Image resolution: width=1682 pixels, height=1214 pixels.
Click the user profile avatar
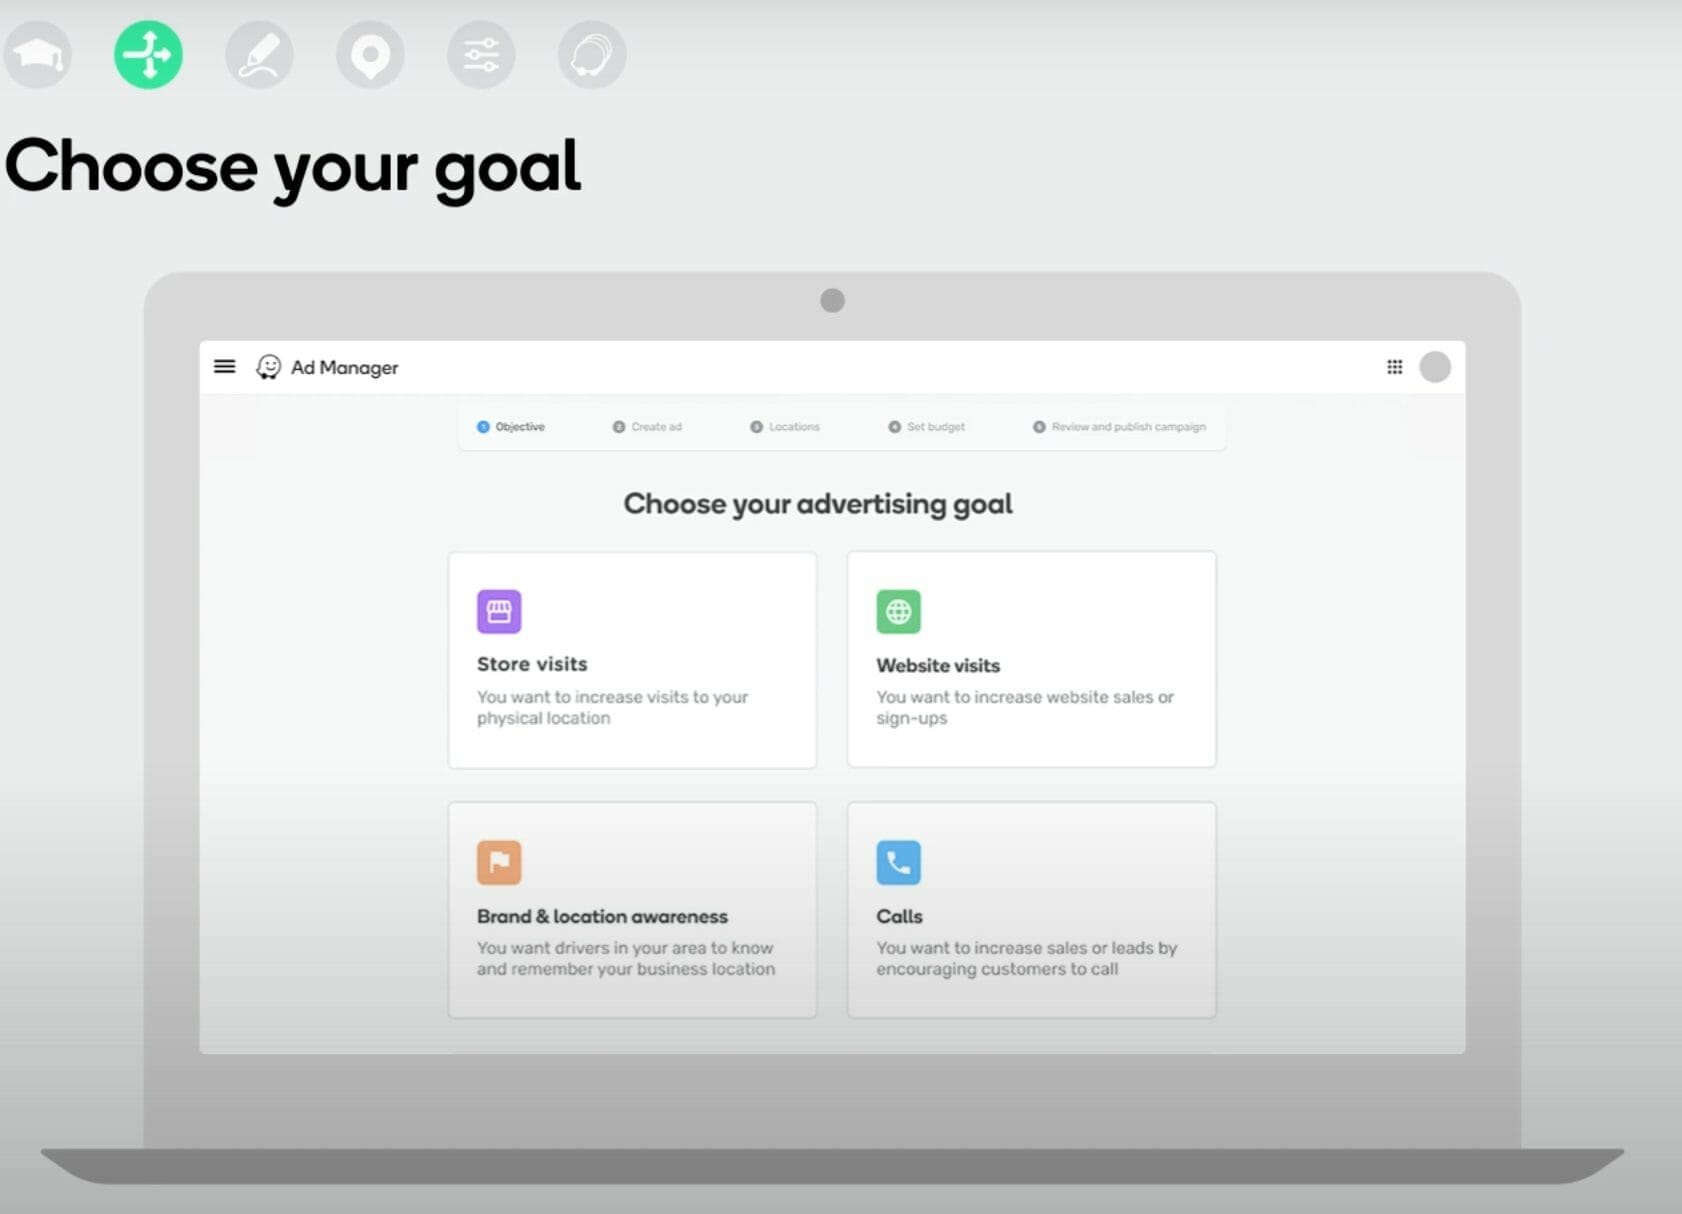click(x=1435, y=367)
